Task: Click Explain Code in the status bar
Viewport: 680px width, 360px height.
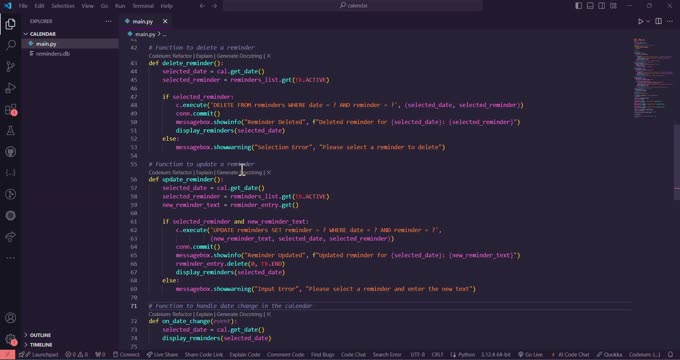Action: (x=245, y=355)
